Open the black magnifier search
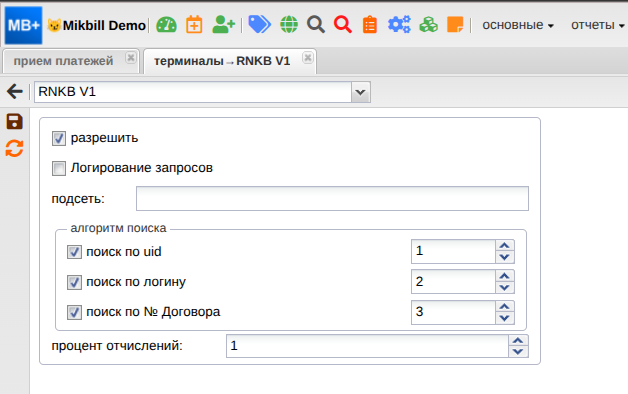The width and height of the screenshot is (628, 394). (x=316, y=25)
